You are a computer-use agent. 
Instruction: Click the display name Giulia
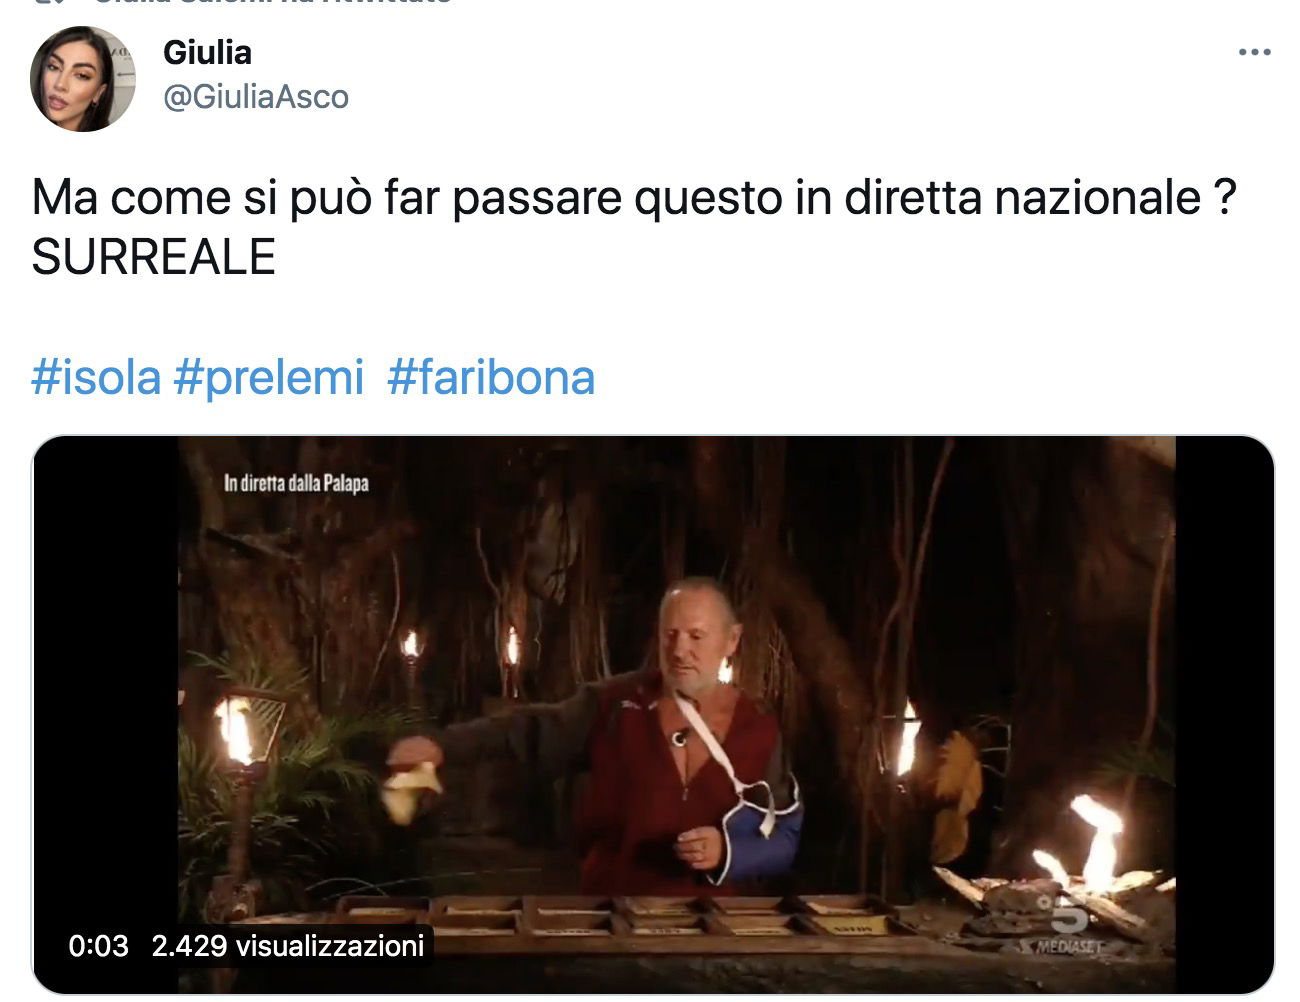coord(207,52)
